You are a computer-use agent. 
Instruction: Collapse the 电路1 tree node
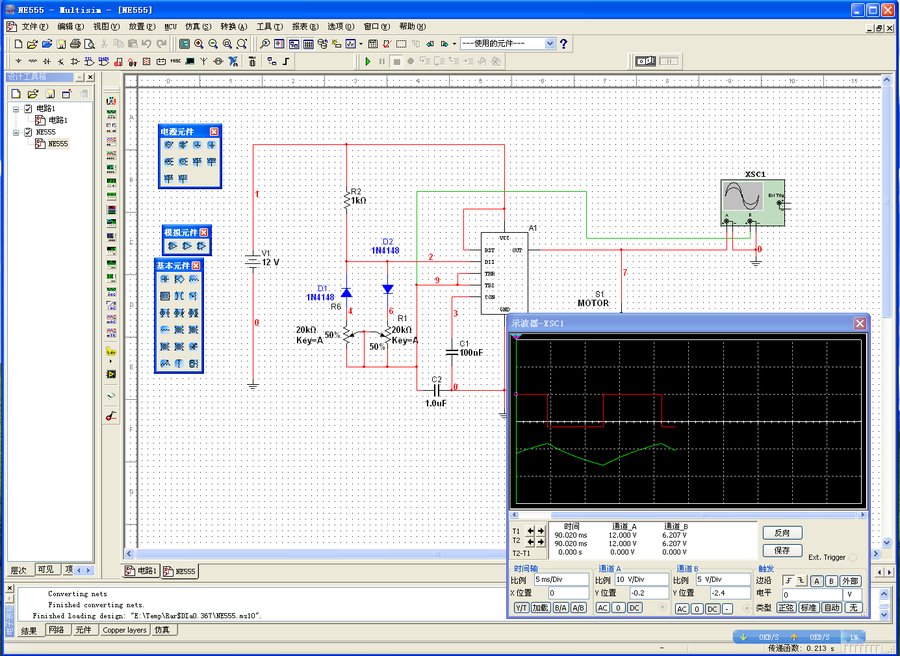click(16, 108)
